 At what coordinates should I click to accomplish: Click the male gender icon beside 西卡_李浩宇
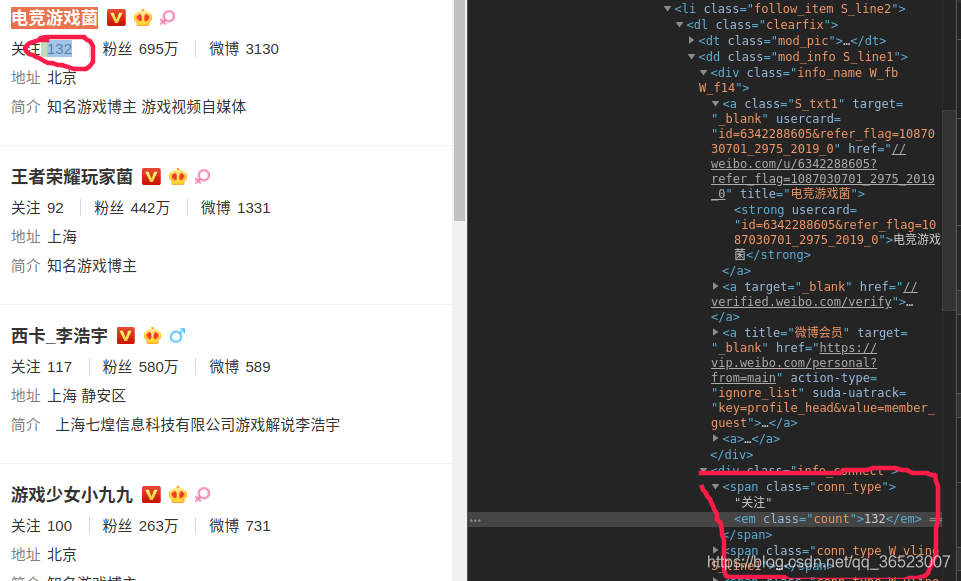(177, 335)
